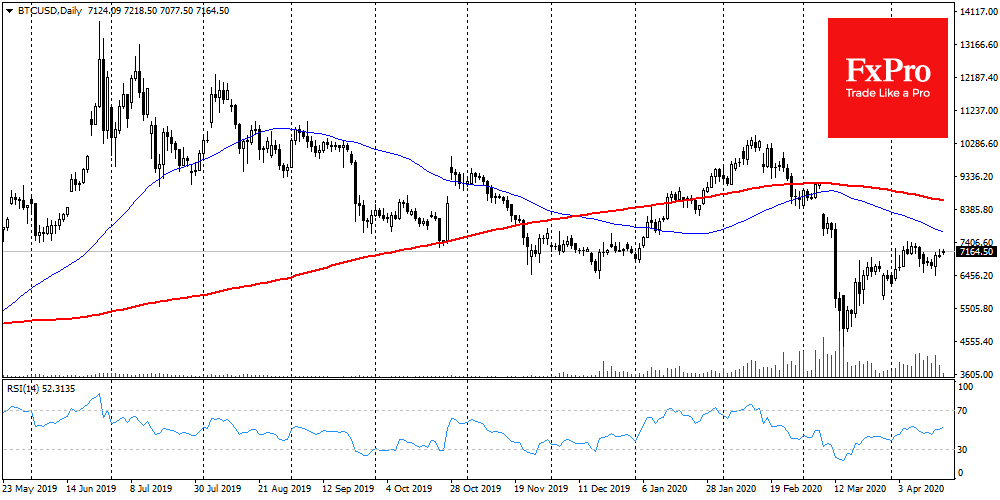The width and height of the screenshot is (1000, 500).
Task: Click price axis value 13166.60
Action: pyautogui.click(x=980, y=45)
